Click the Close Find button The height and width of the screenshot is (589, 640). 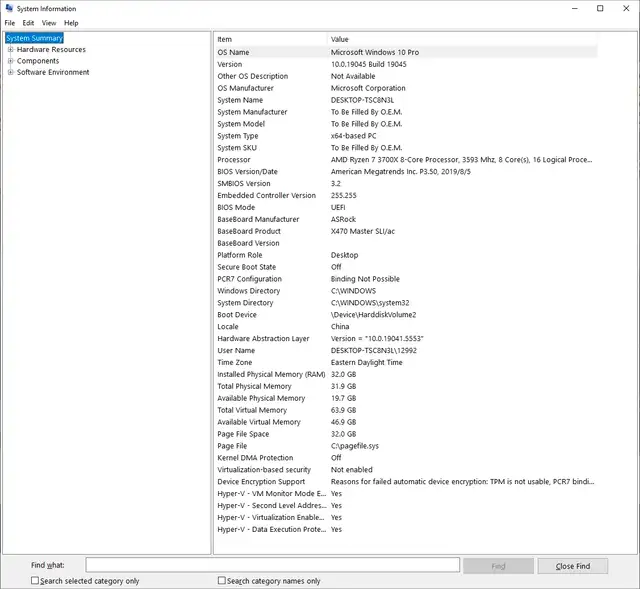tap(573, 566)
